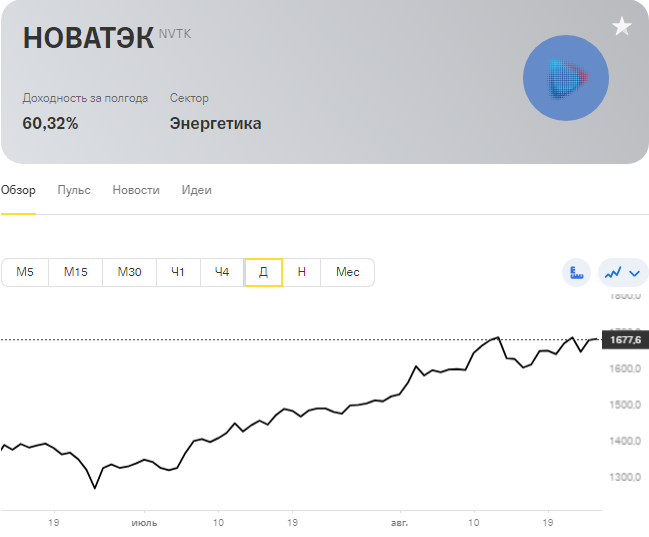Click the 1300,0 price axis label

625,477
